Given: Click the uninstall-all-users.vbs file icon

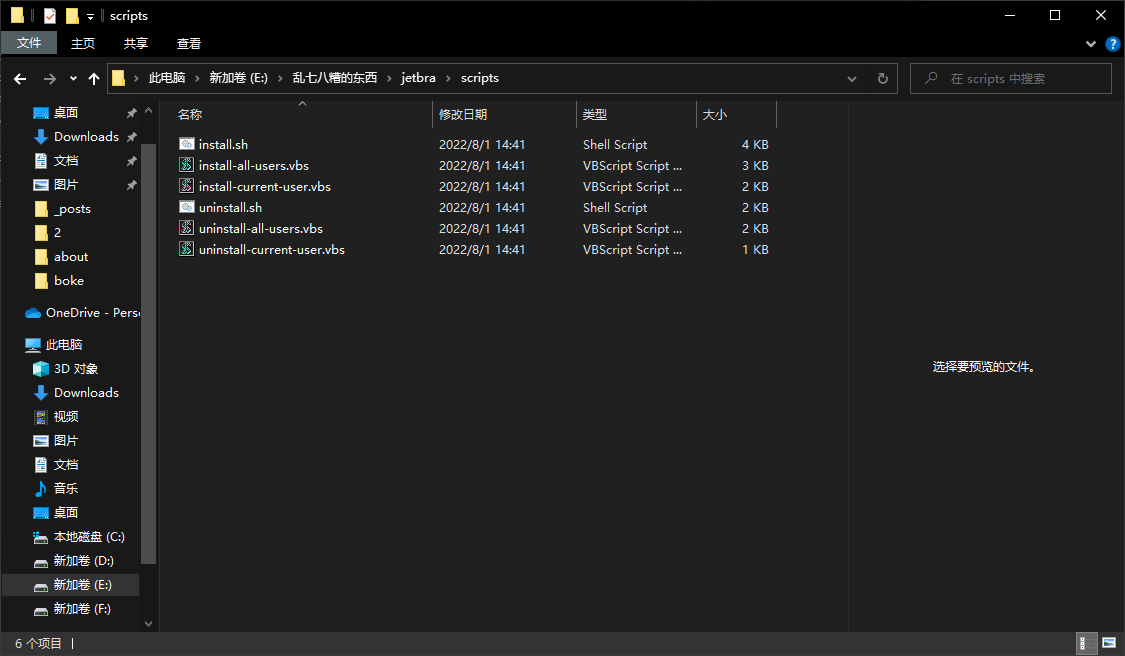Looking at the screenshot, I should coord(186,229).
